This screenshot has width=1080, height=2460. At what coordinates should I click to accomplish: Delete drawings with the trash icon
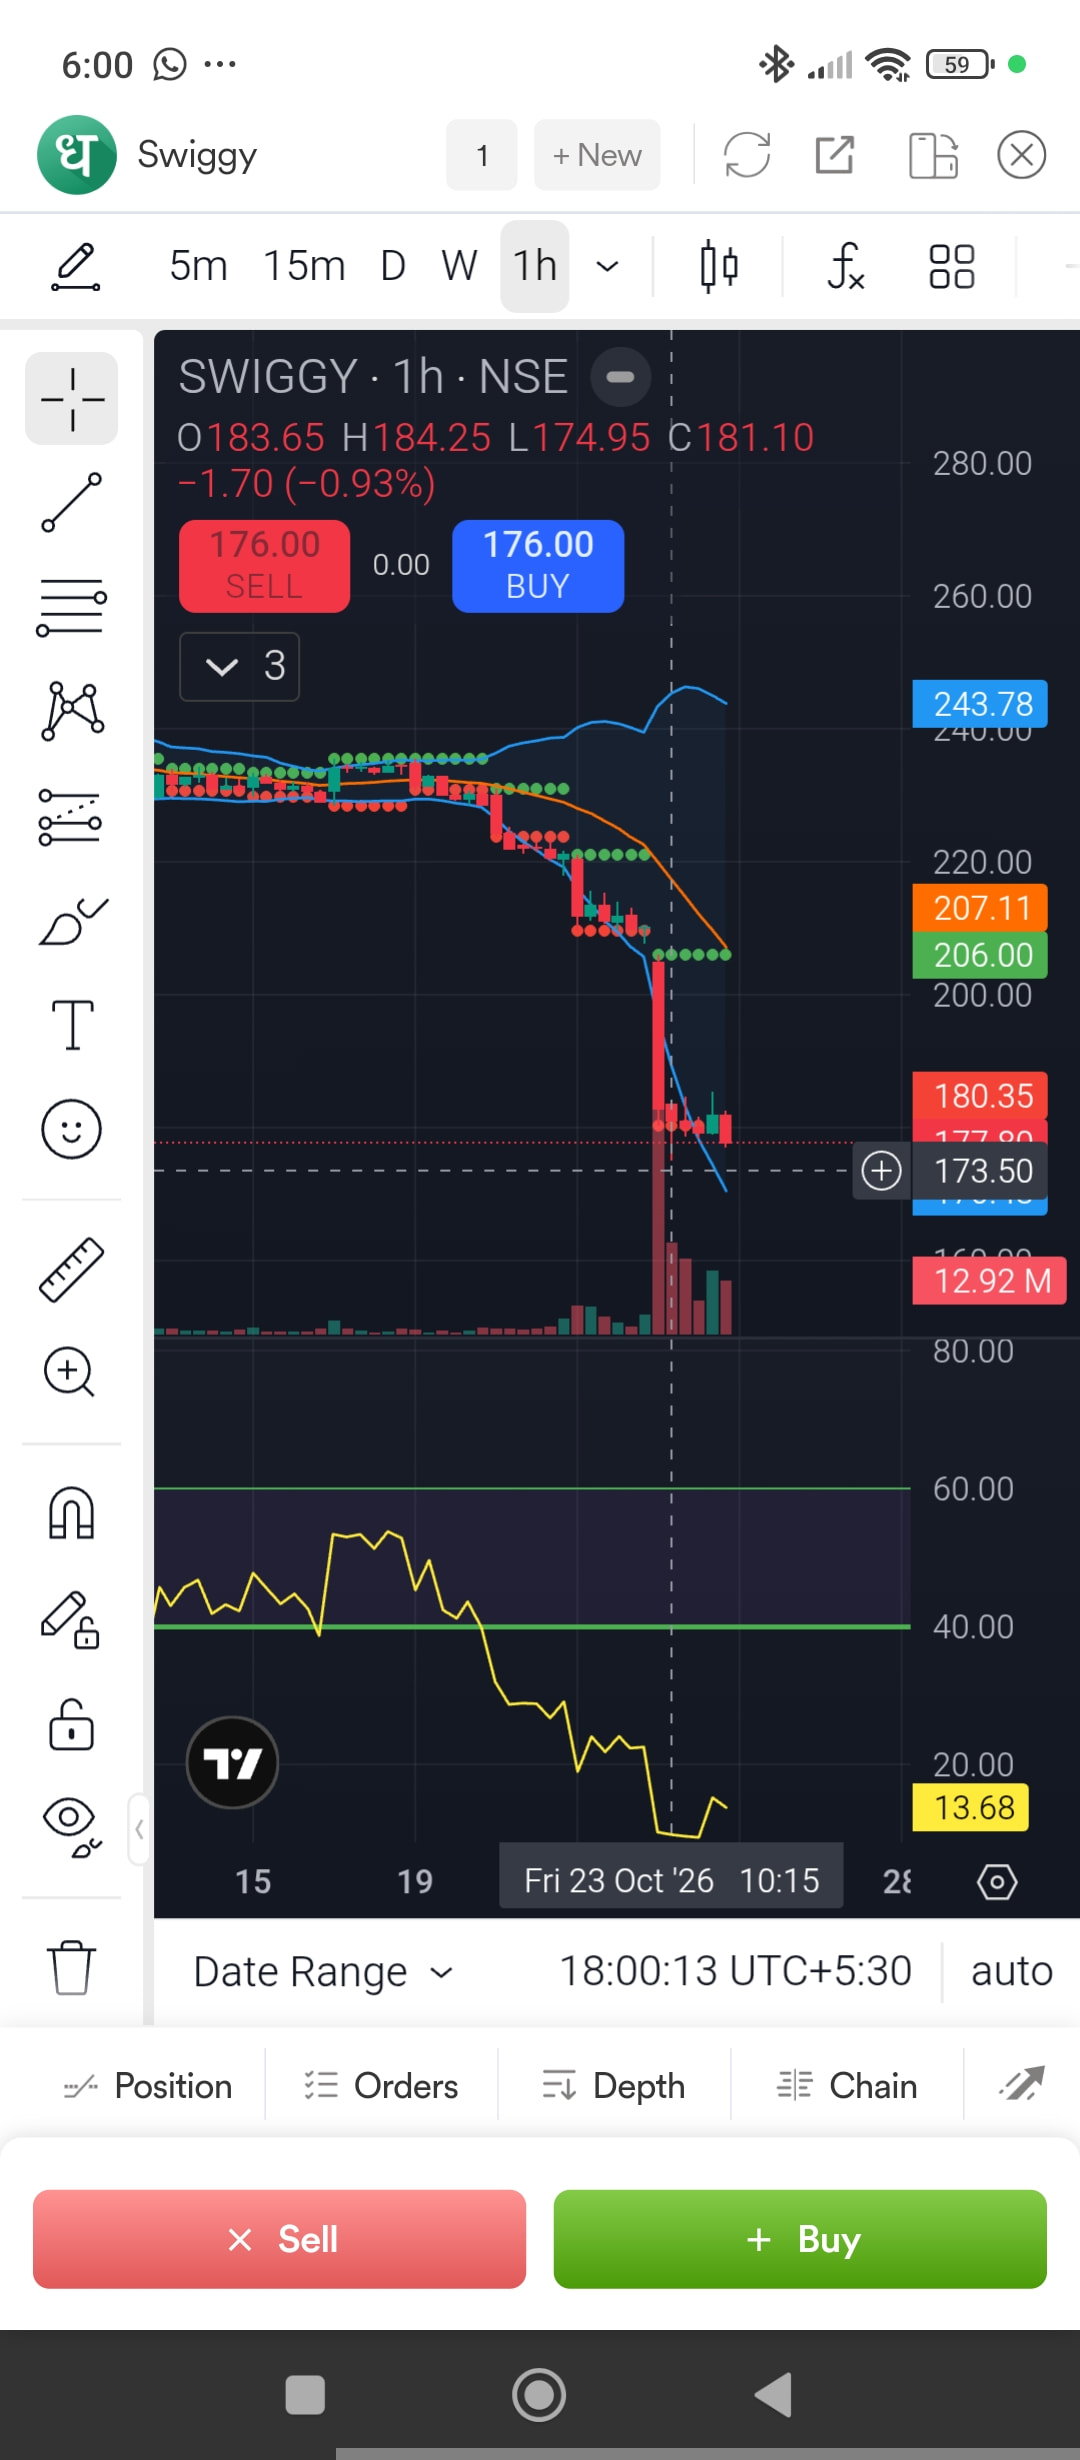pyautogui.click(x=72, y=1967)
